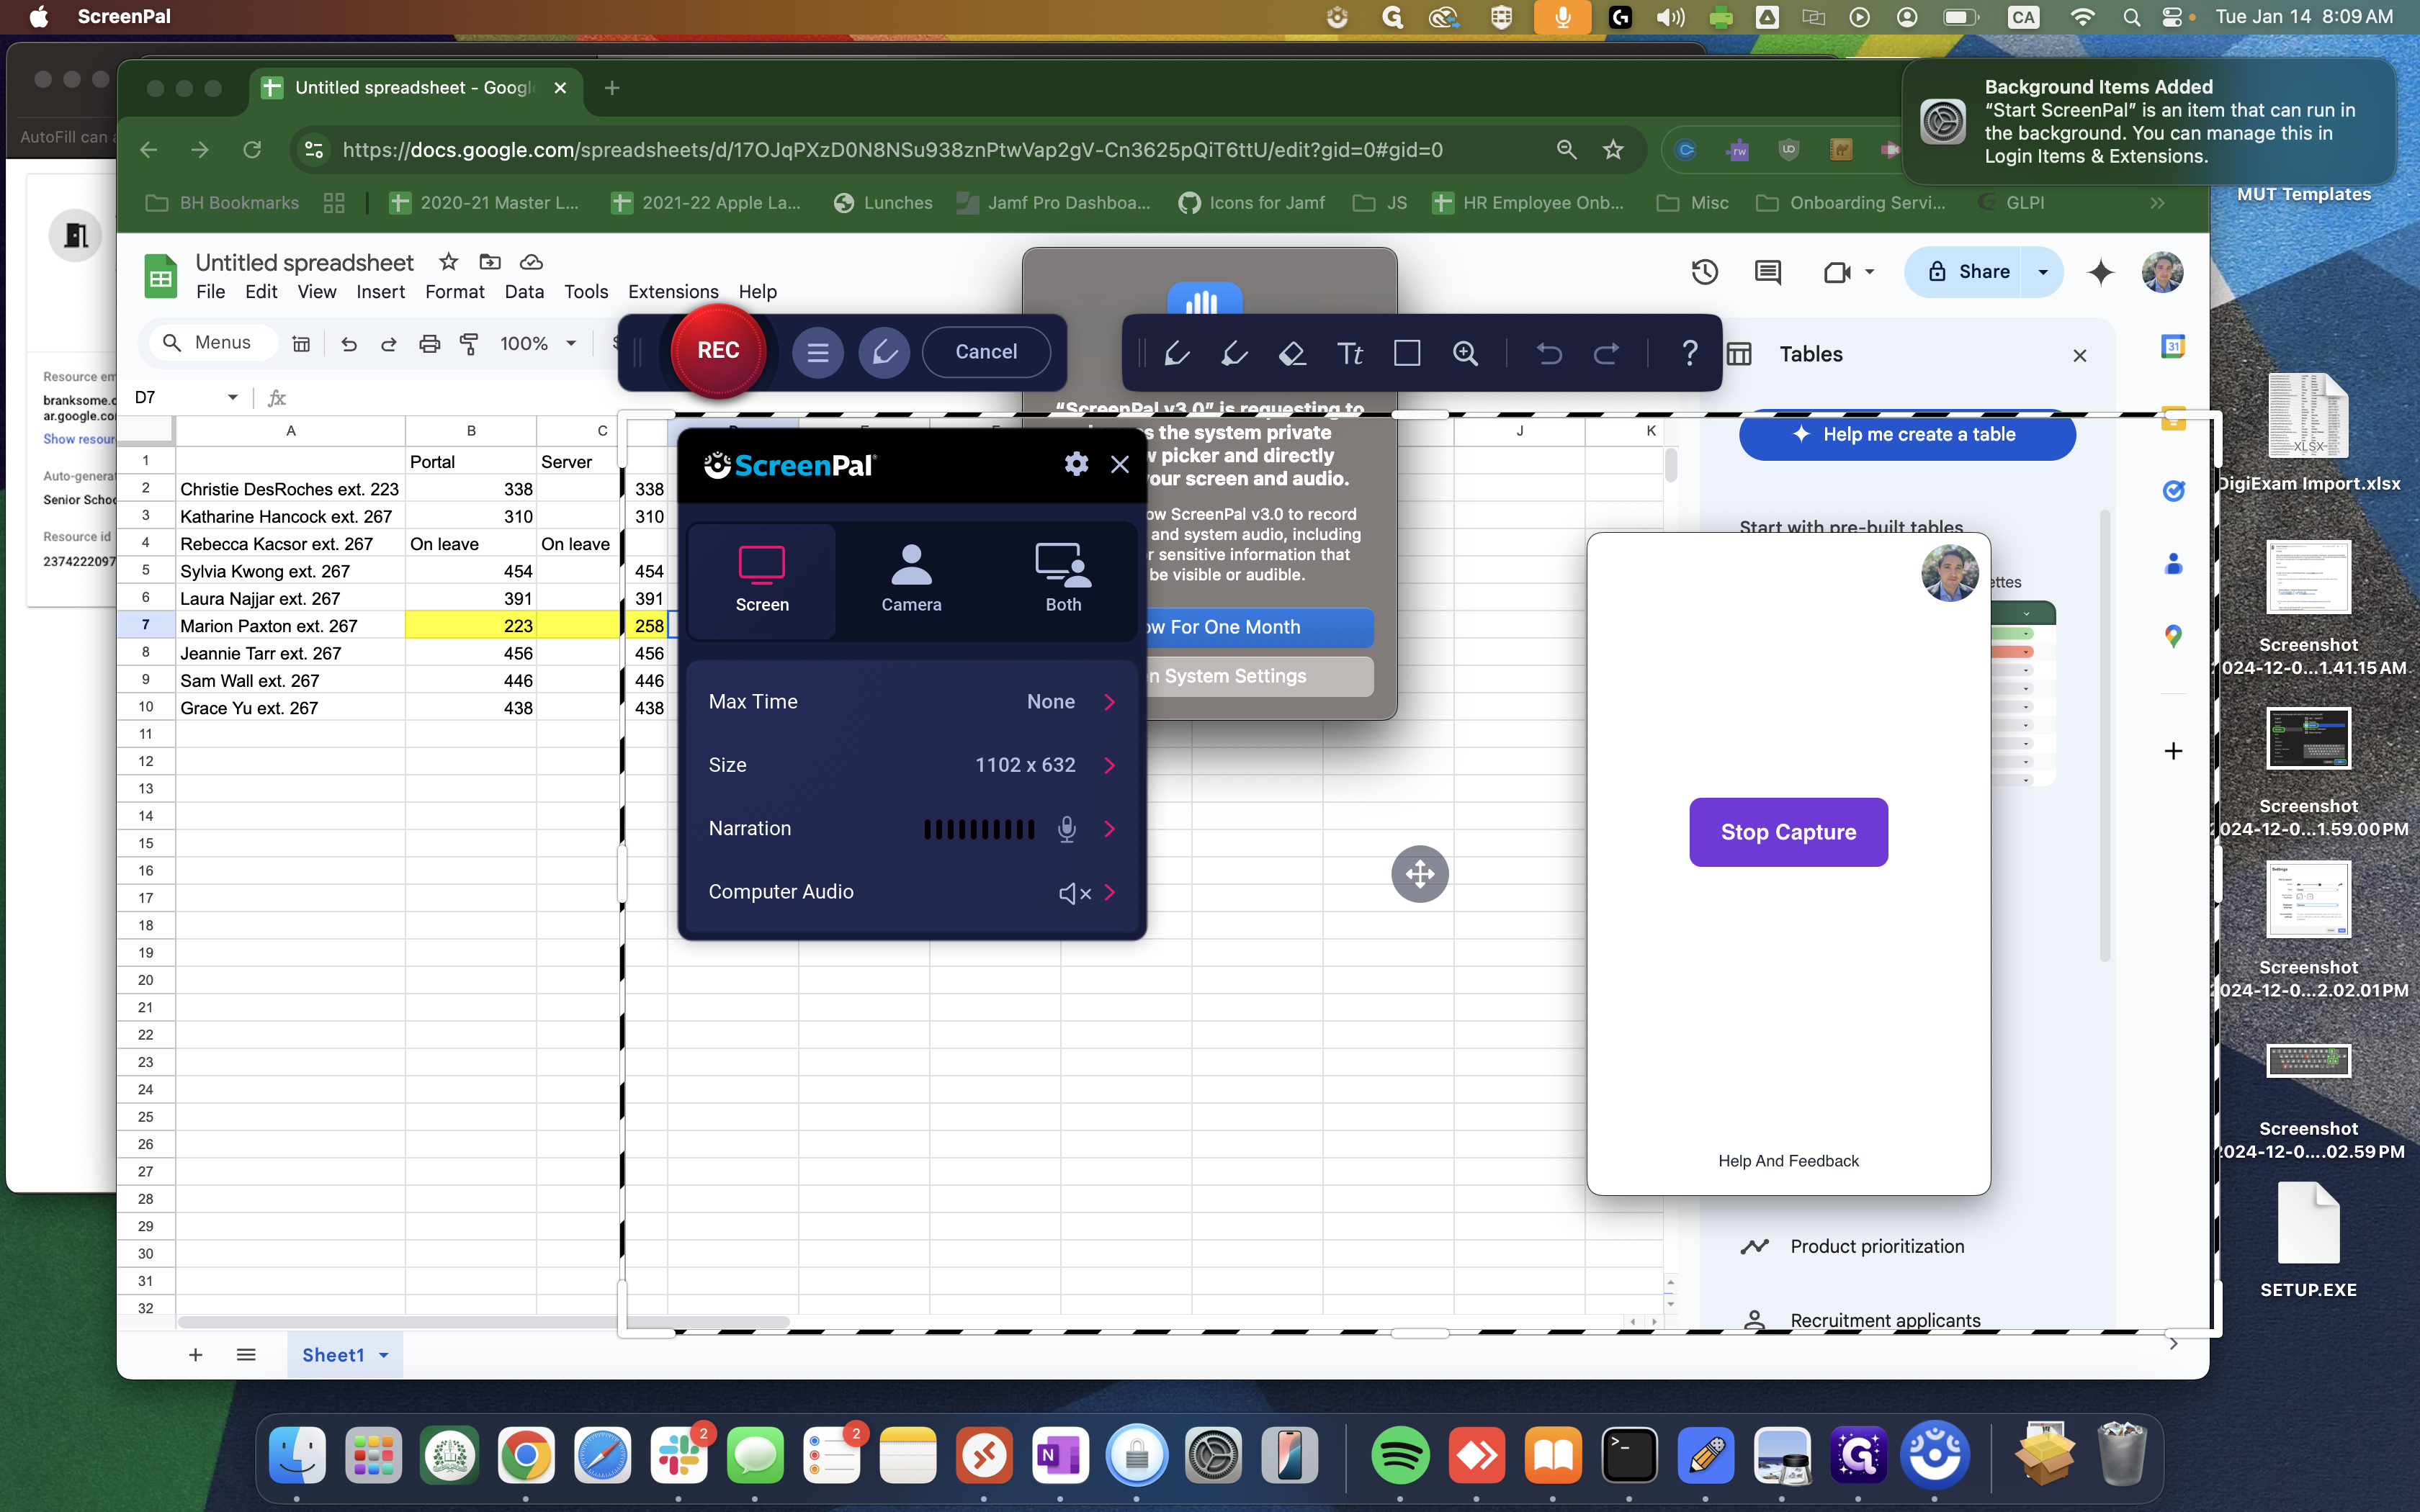Open ScreenPal recorder menu hamburger icon
This screenshot has width=2420, height=1512.
818,352
